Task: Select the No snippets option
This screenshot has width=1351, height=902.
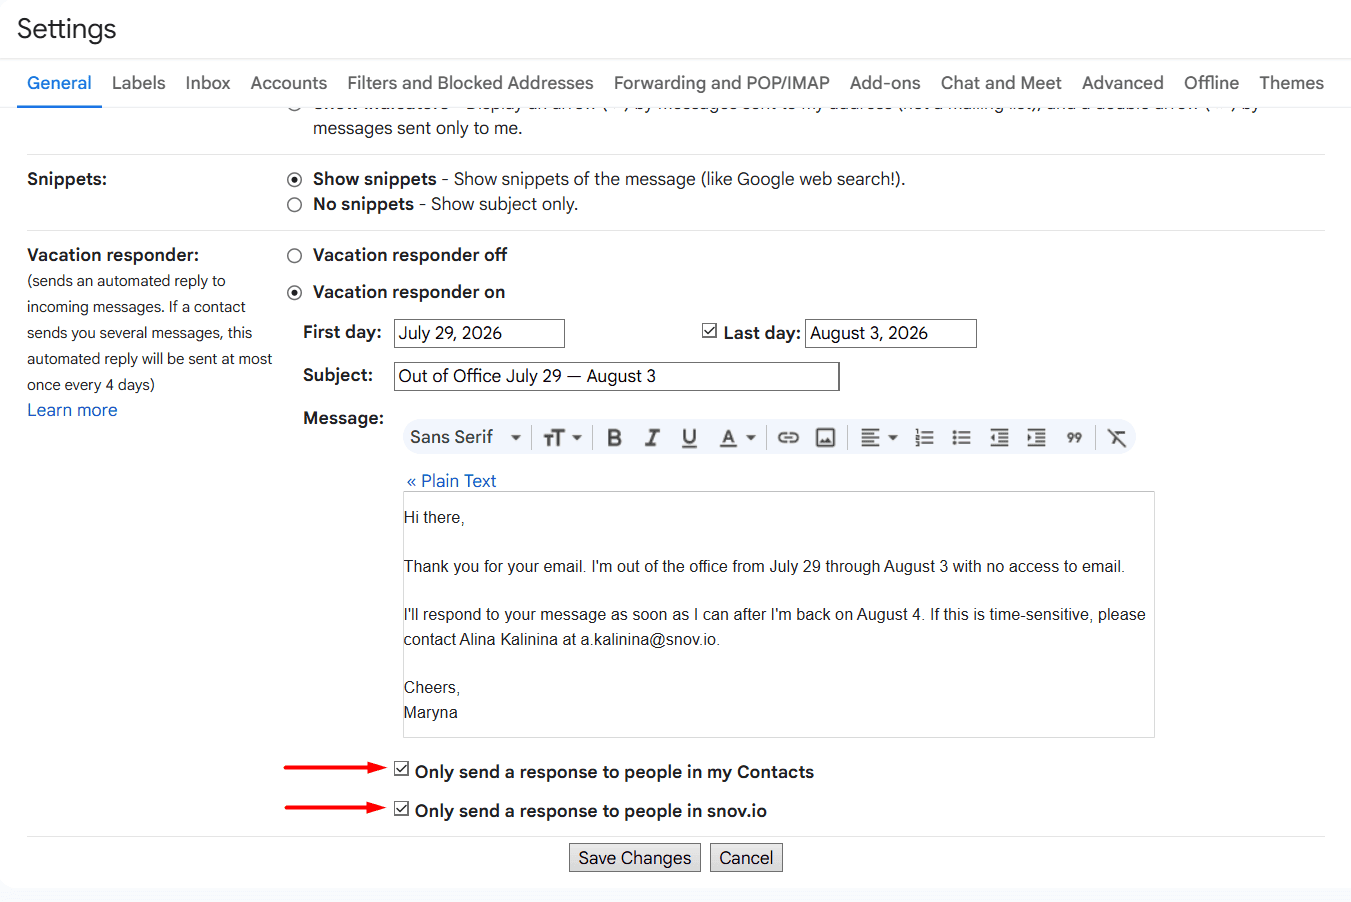Action: click(294, 205)
